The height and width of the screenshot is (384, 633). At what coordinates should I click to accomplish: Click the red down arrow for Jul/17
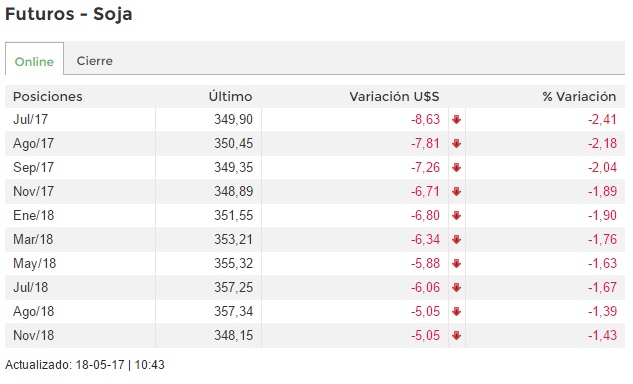click(457, 120)
